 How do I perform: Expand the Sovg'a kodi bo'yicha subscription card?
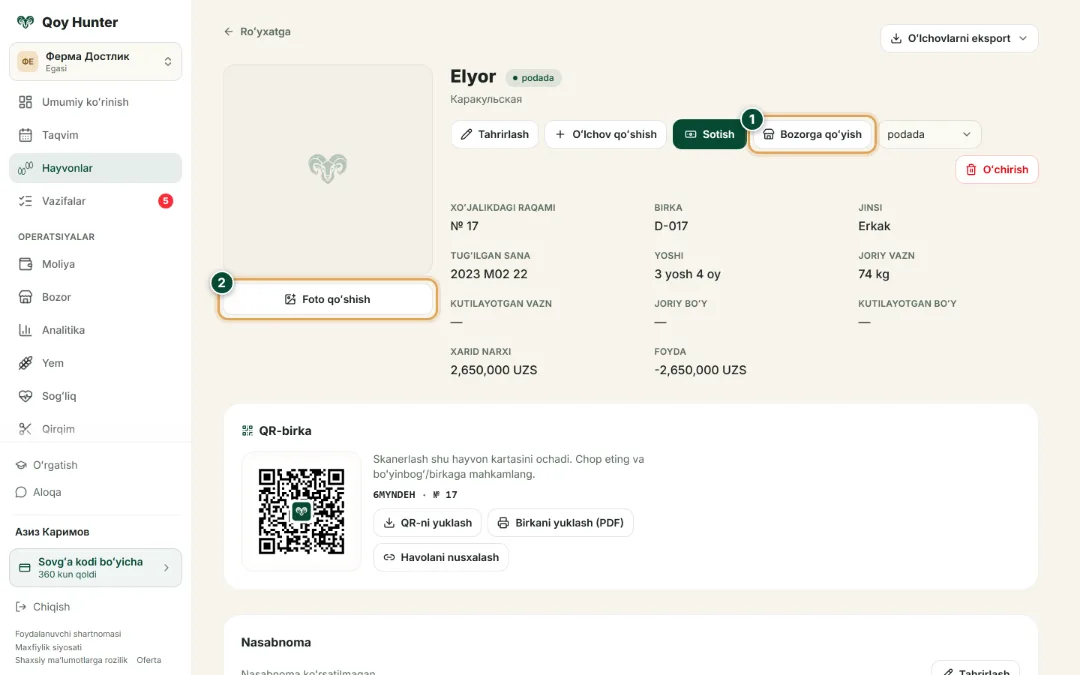(x=95, y=568)
